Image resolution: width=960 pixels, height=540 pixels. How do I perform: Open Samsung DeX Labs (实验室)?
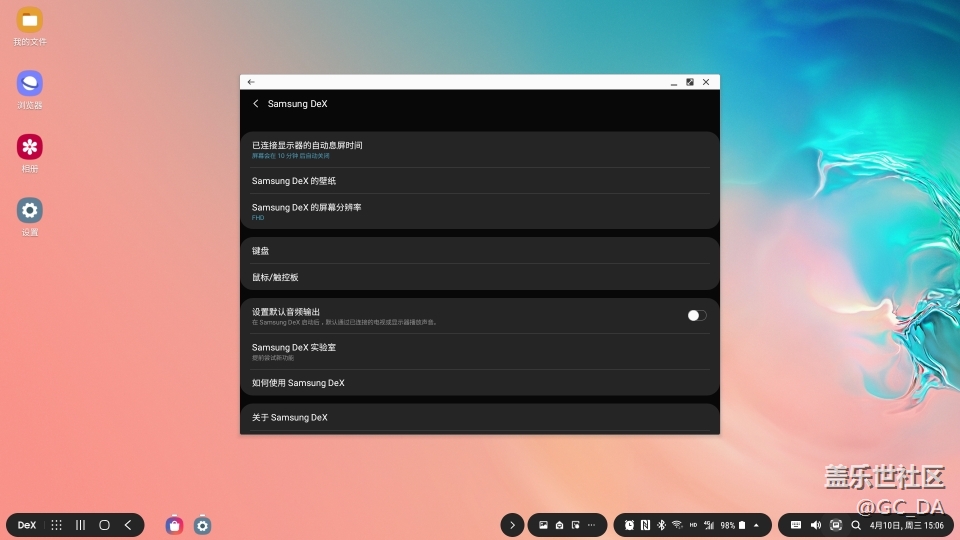(x=480, y=351)
